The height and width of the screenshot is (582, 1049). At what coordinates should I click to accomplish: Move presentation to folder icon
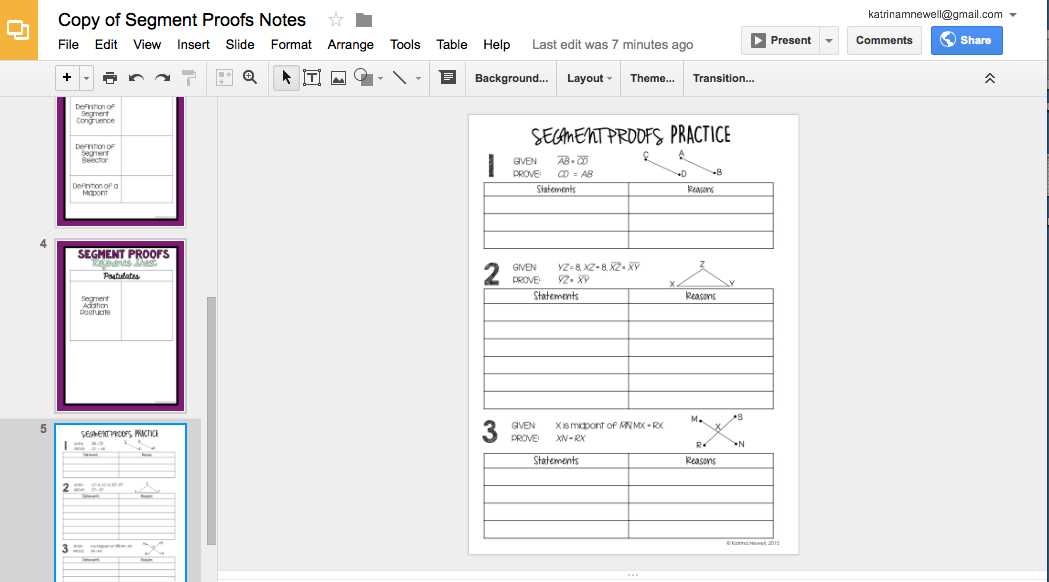[x=364, y=20]
